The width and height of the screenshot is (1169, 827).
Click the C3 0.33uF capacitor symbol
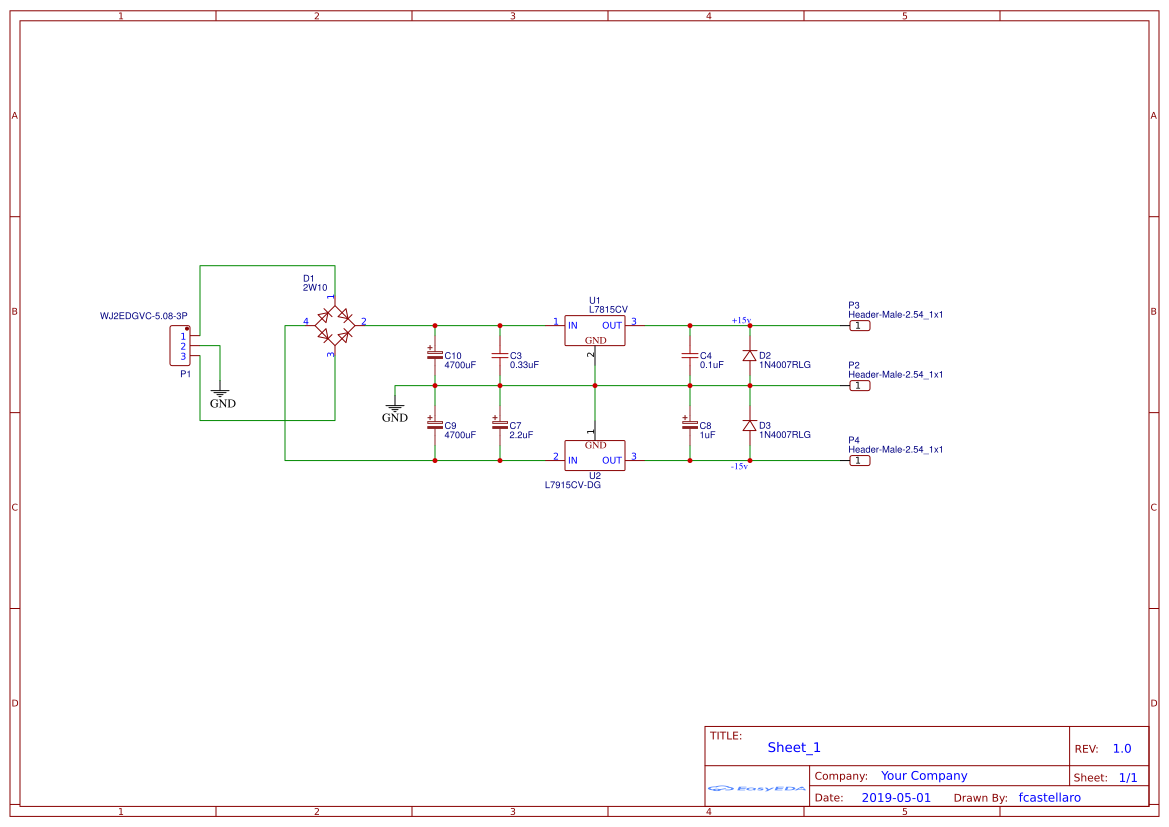pyautogui.click(x=499, y=355)
